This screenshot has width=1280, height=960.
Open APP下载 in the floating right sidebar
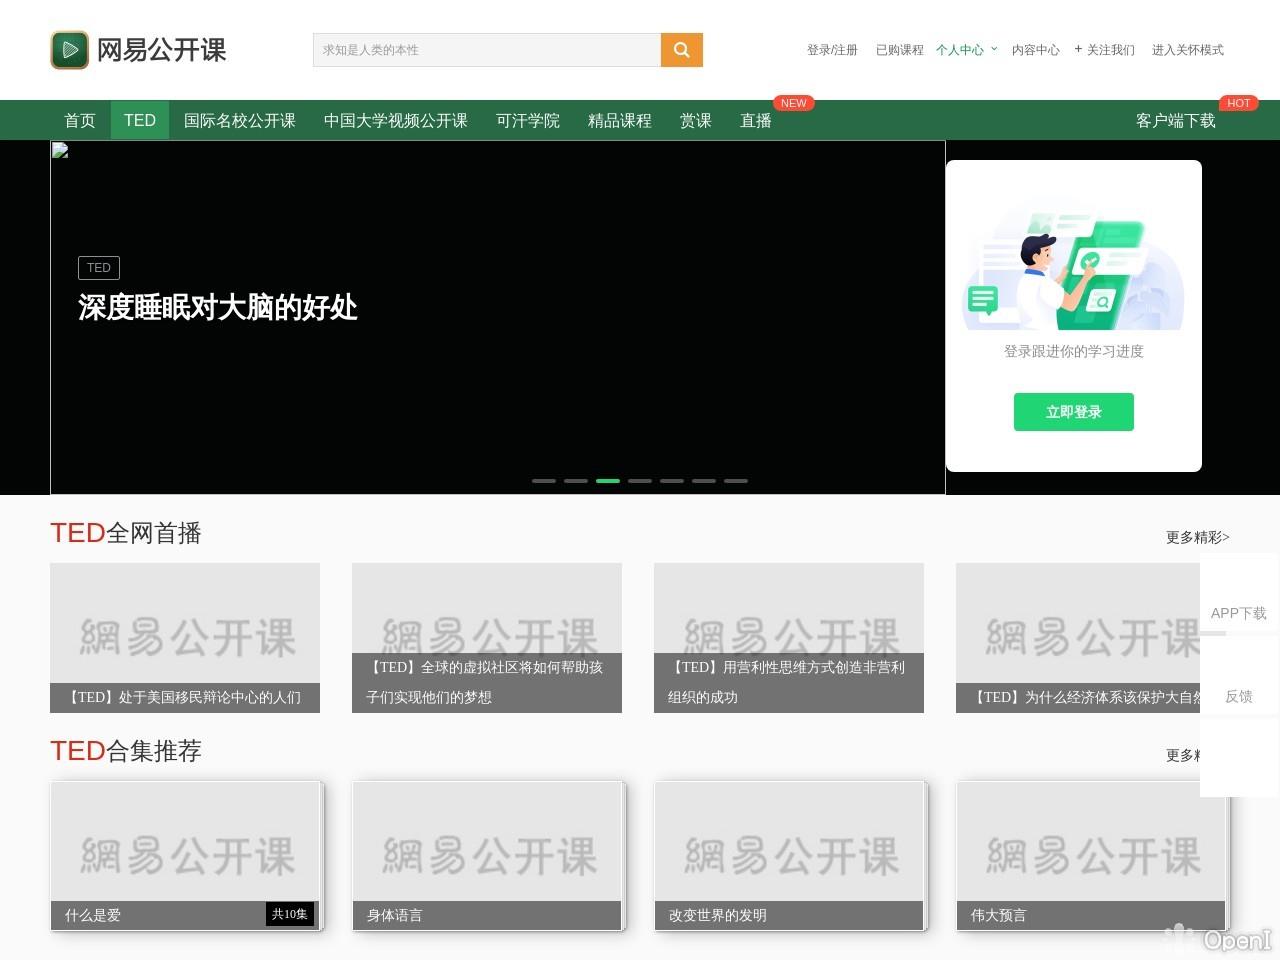(1239, 613)
